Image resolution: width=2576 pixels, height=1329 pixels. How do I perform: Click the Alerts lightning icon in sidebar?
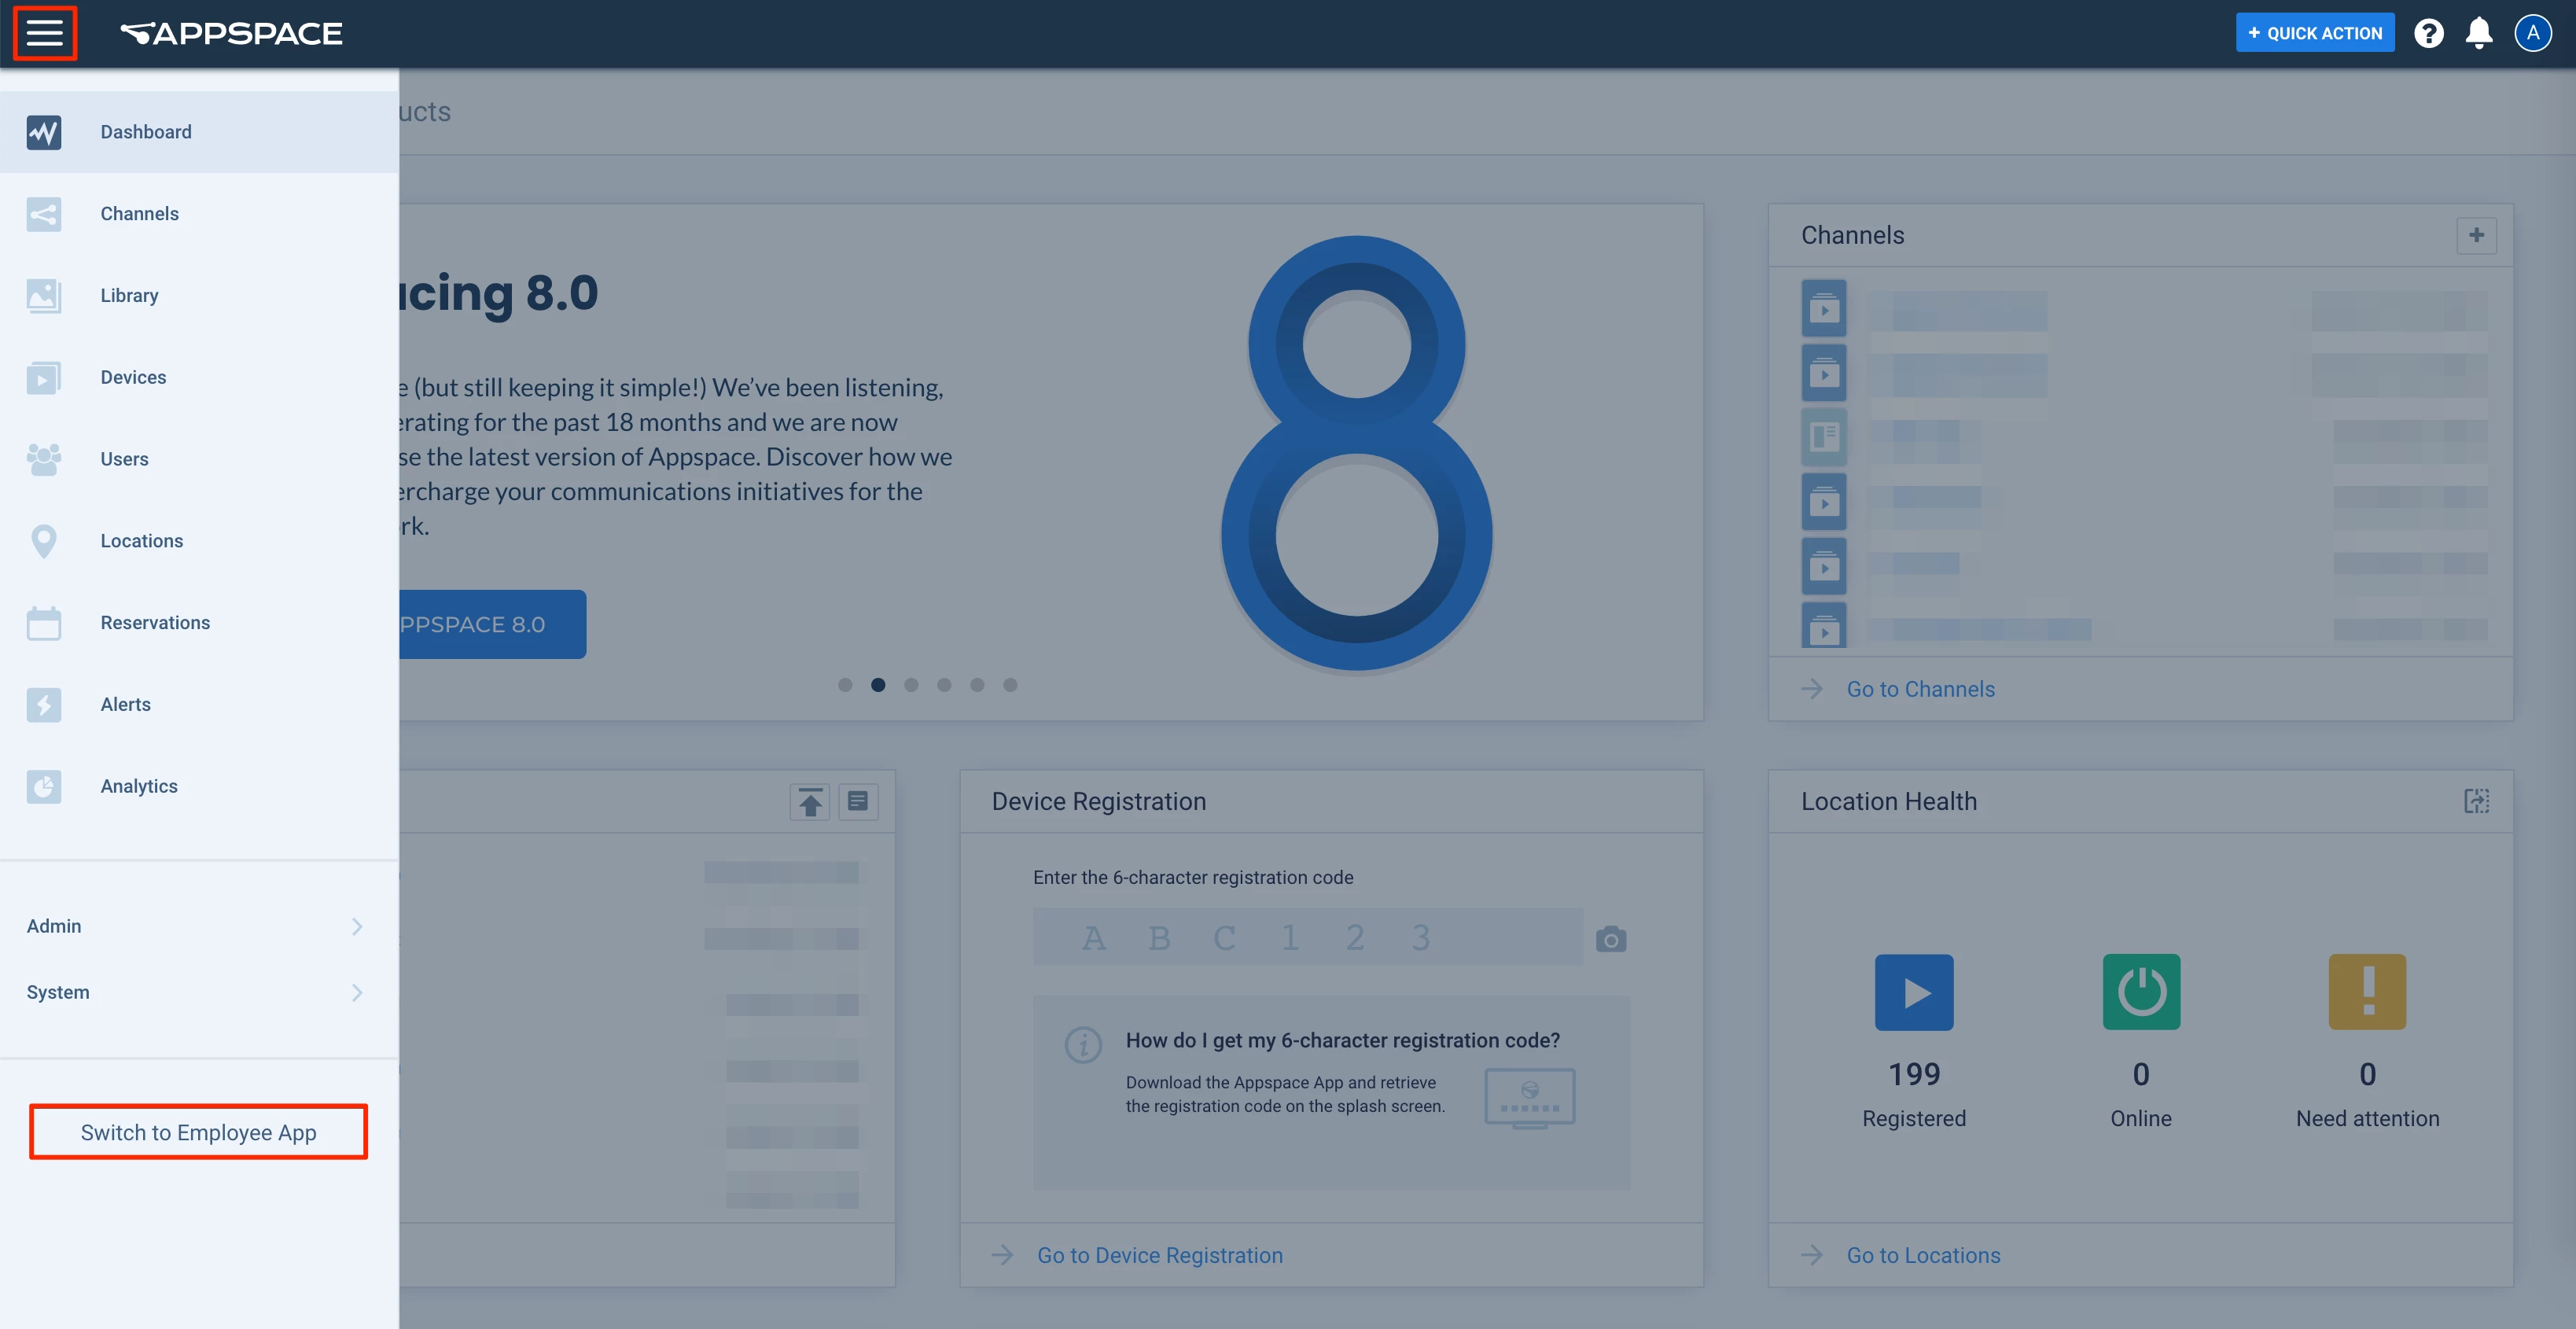click(44, 705)
